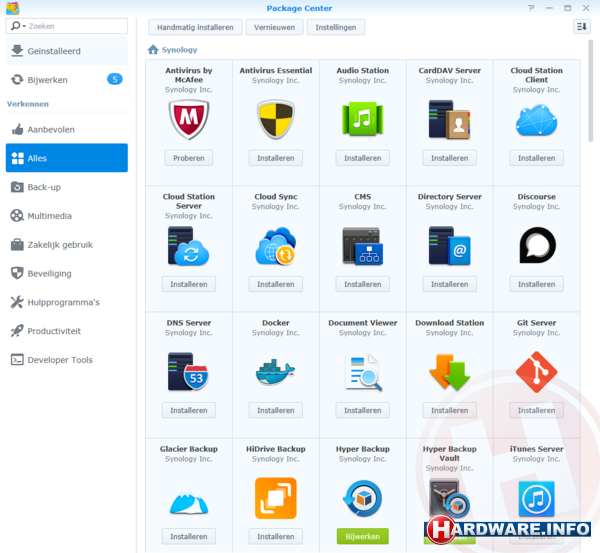
Task: Install the Directory Server package
Action: [x=449, y=284]
